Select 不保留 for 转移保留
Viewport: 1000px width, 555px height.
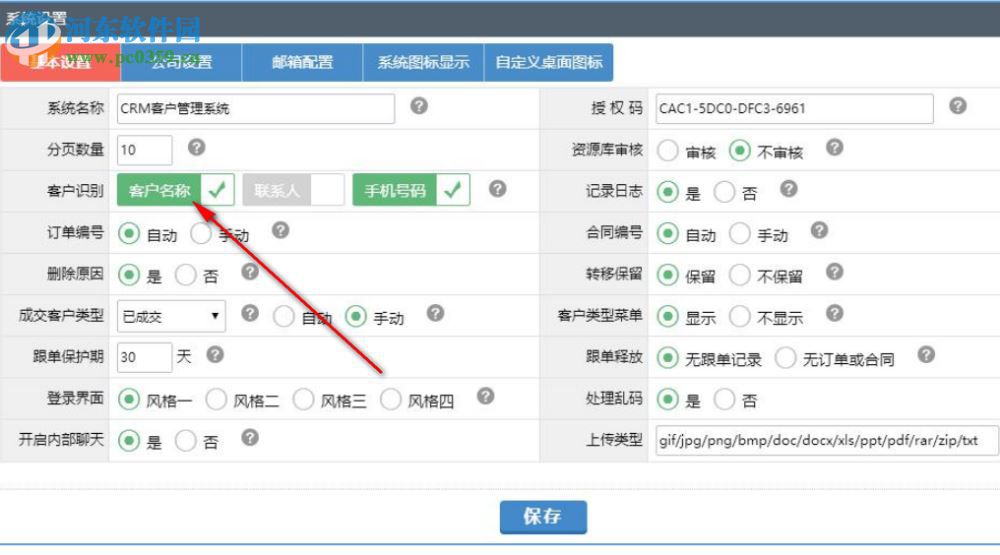[740, 275]
